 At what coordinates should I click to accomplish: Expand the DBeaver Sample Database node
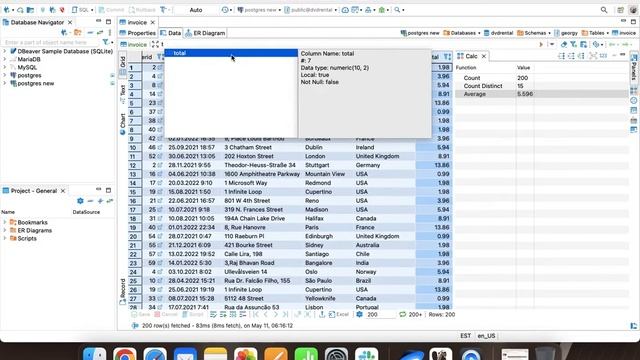point(5,51)
